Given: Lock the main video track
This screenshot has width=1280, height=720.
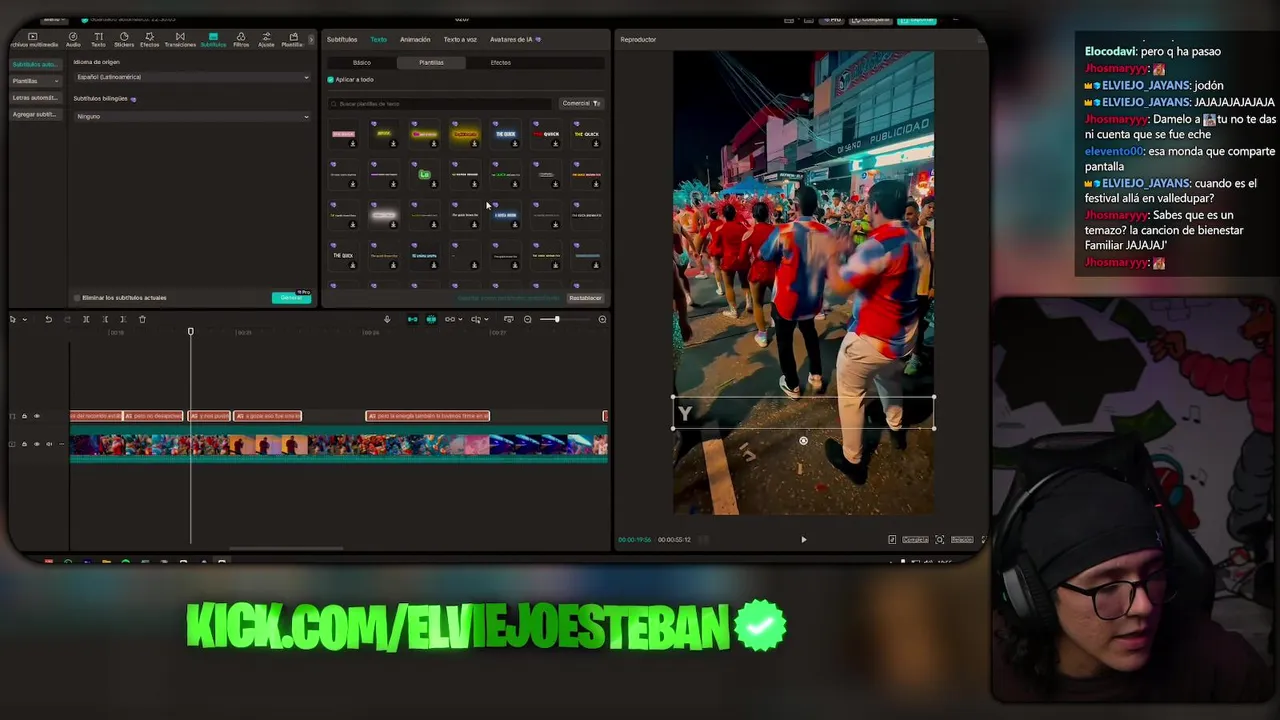Looking at the screenshot, I should (24, 444).
